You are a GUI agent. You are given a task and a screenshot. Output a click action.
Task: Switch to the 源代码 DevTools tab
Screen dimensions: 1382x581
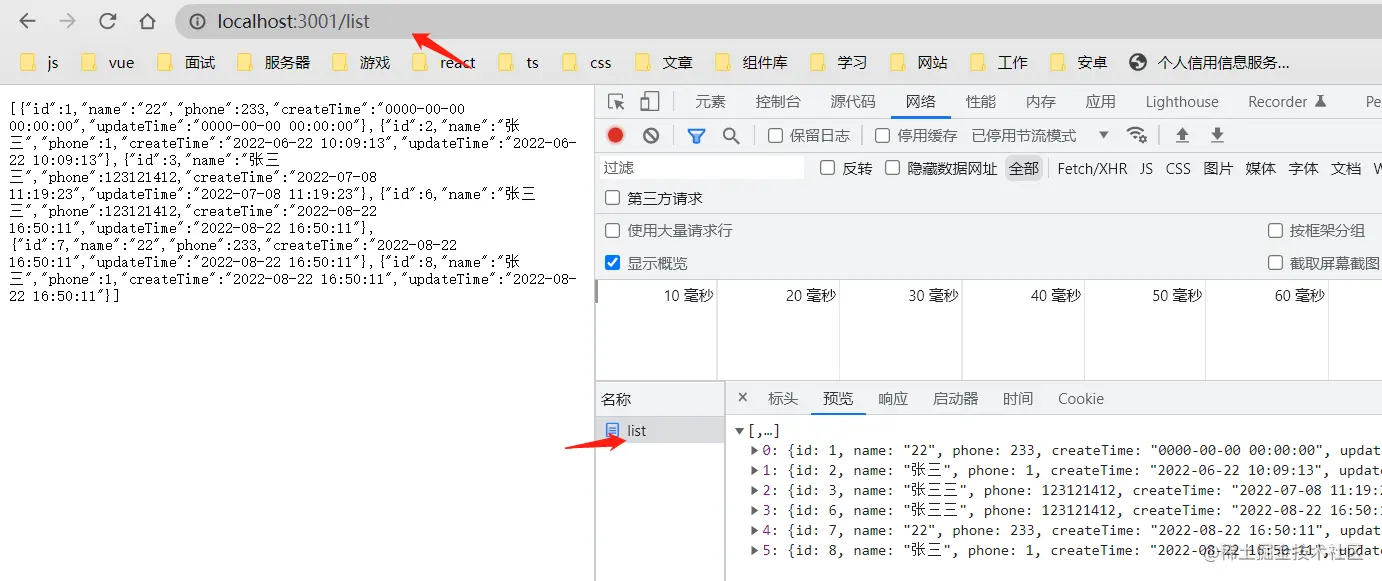pos(853,101)
